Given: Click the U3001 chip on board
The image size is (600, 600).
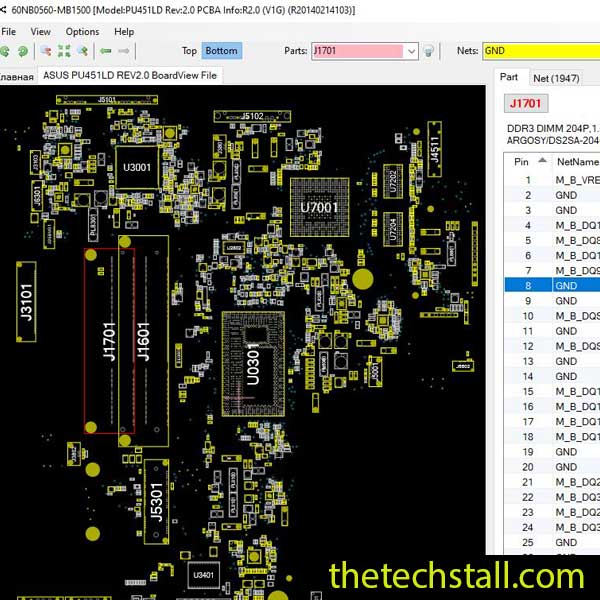Looking at the screenshot, I should (137, 167).
